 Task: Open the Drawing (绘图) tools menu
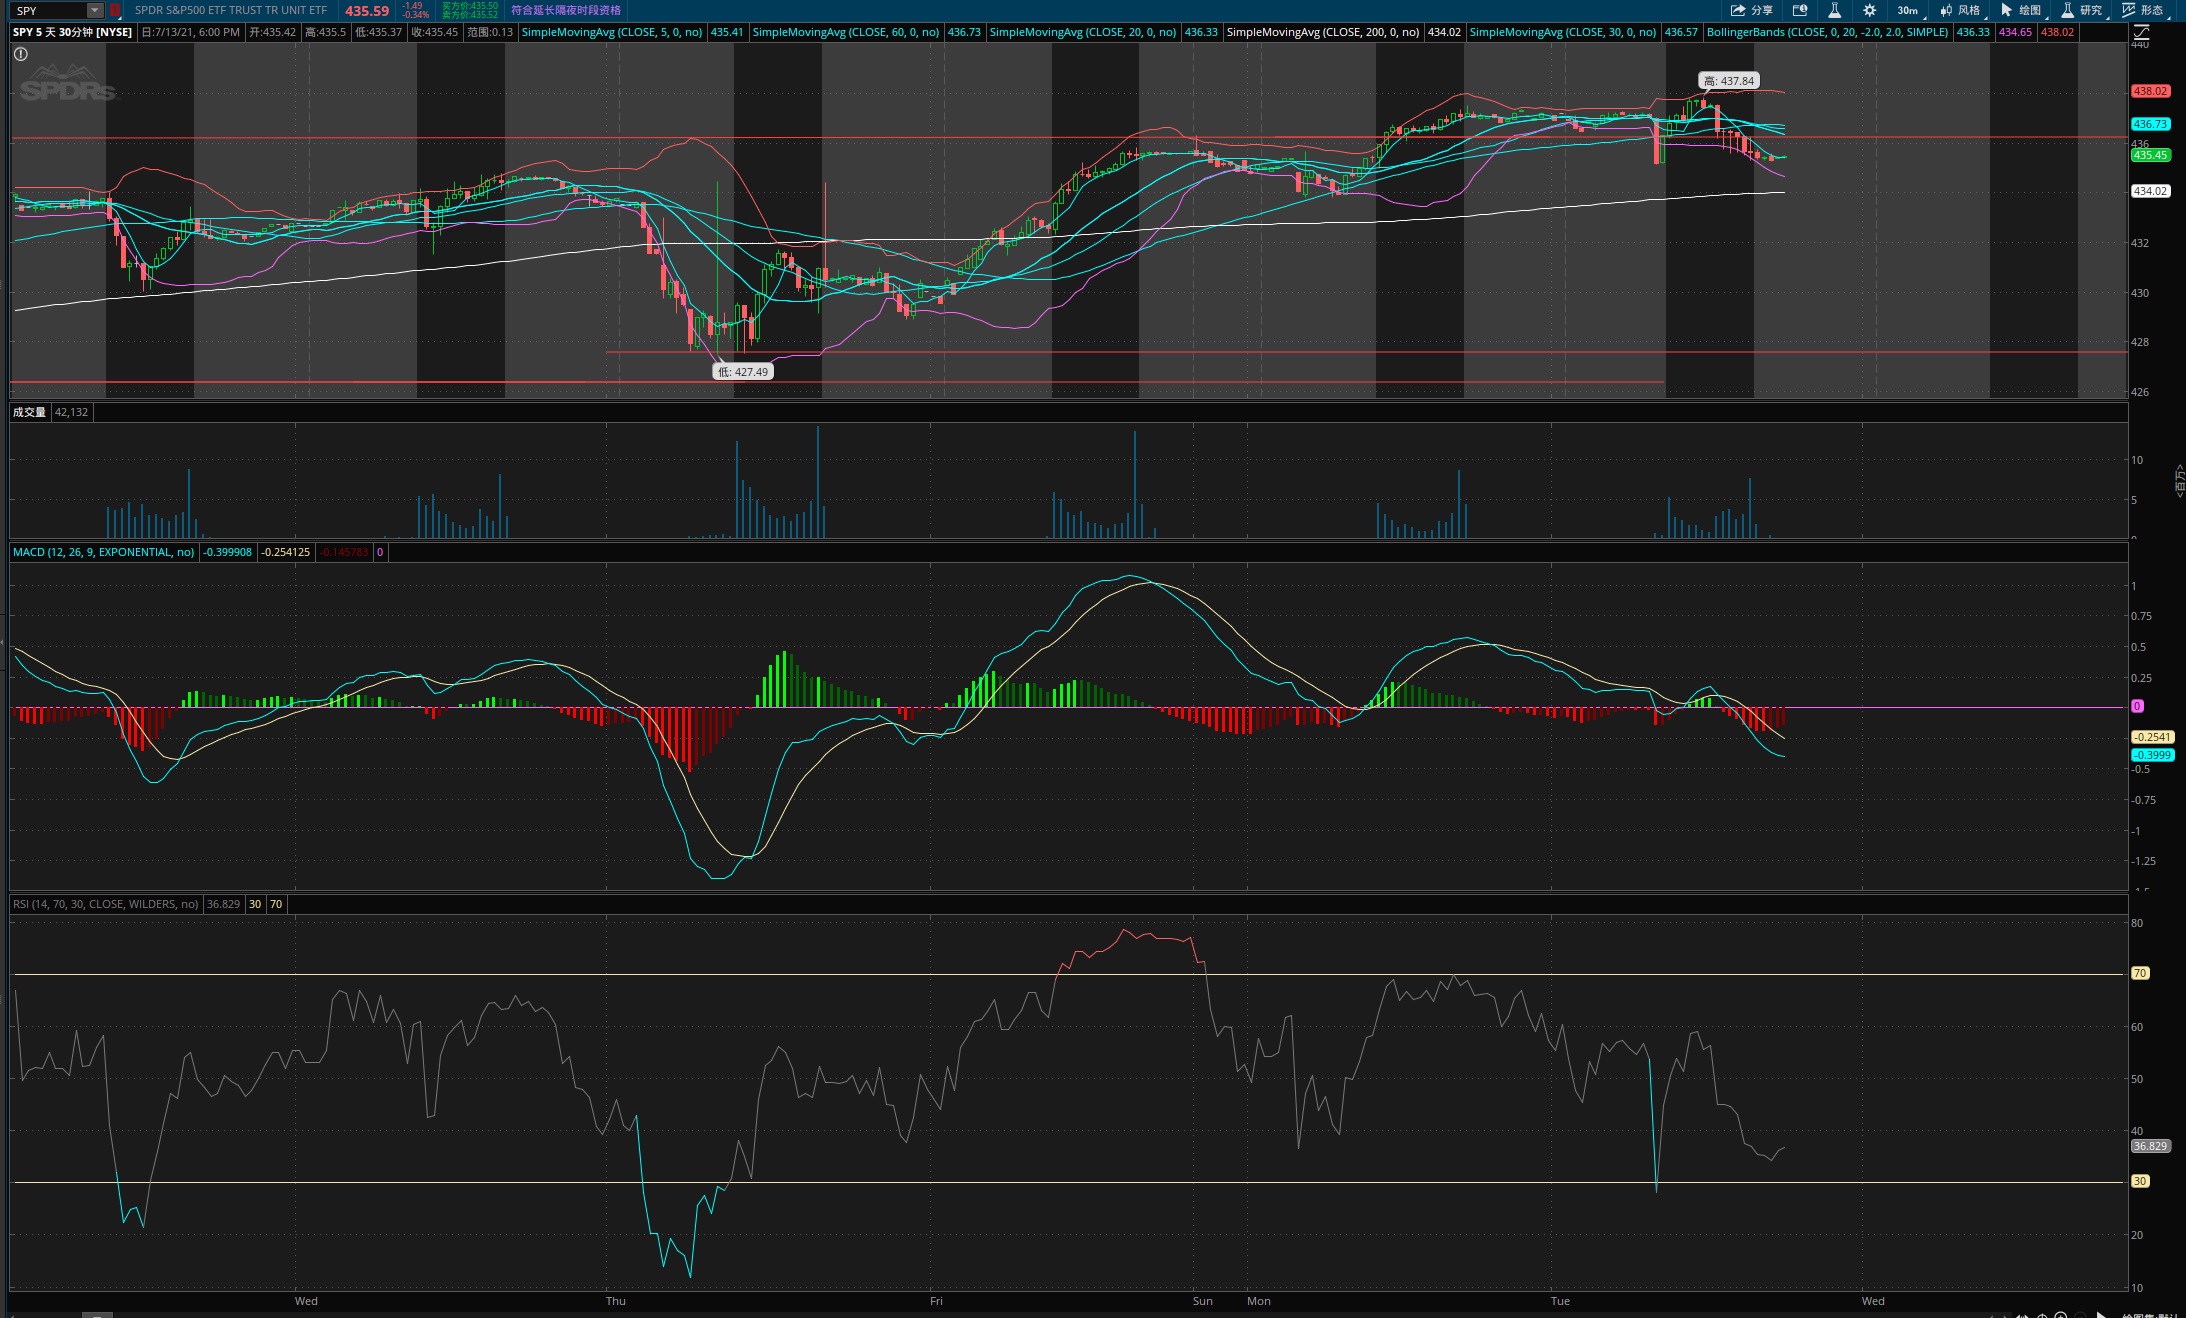click(2021, 10)
